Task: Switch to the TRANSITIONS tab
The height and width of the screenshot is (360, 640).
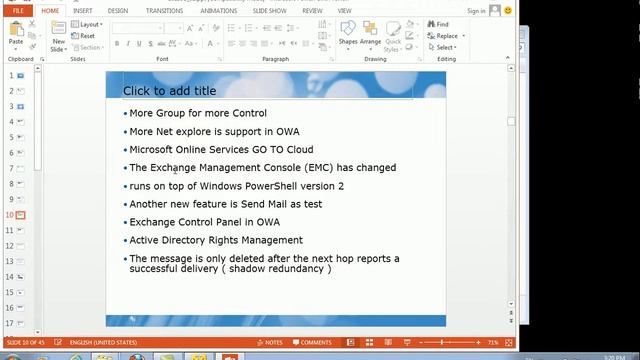Action: coord(164,11)
